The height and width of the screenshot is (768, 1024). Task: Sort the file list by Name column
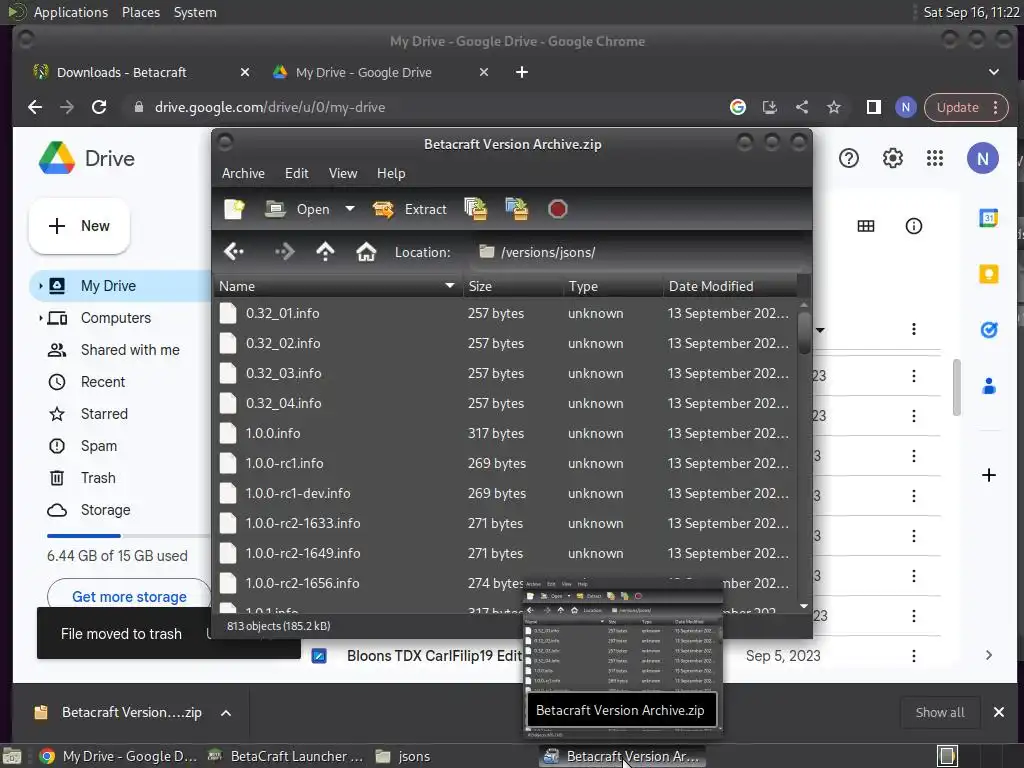click(x=338, y=286)
